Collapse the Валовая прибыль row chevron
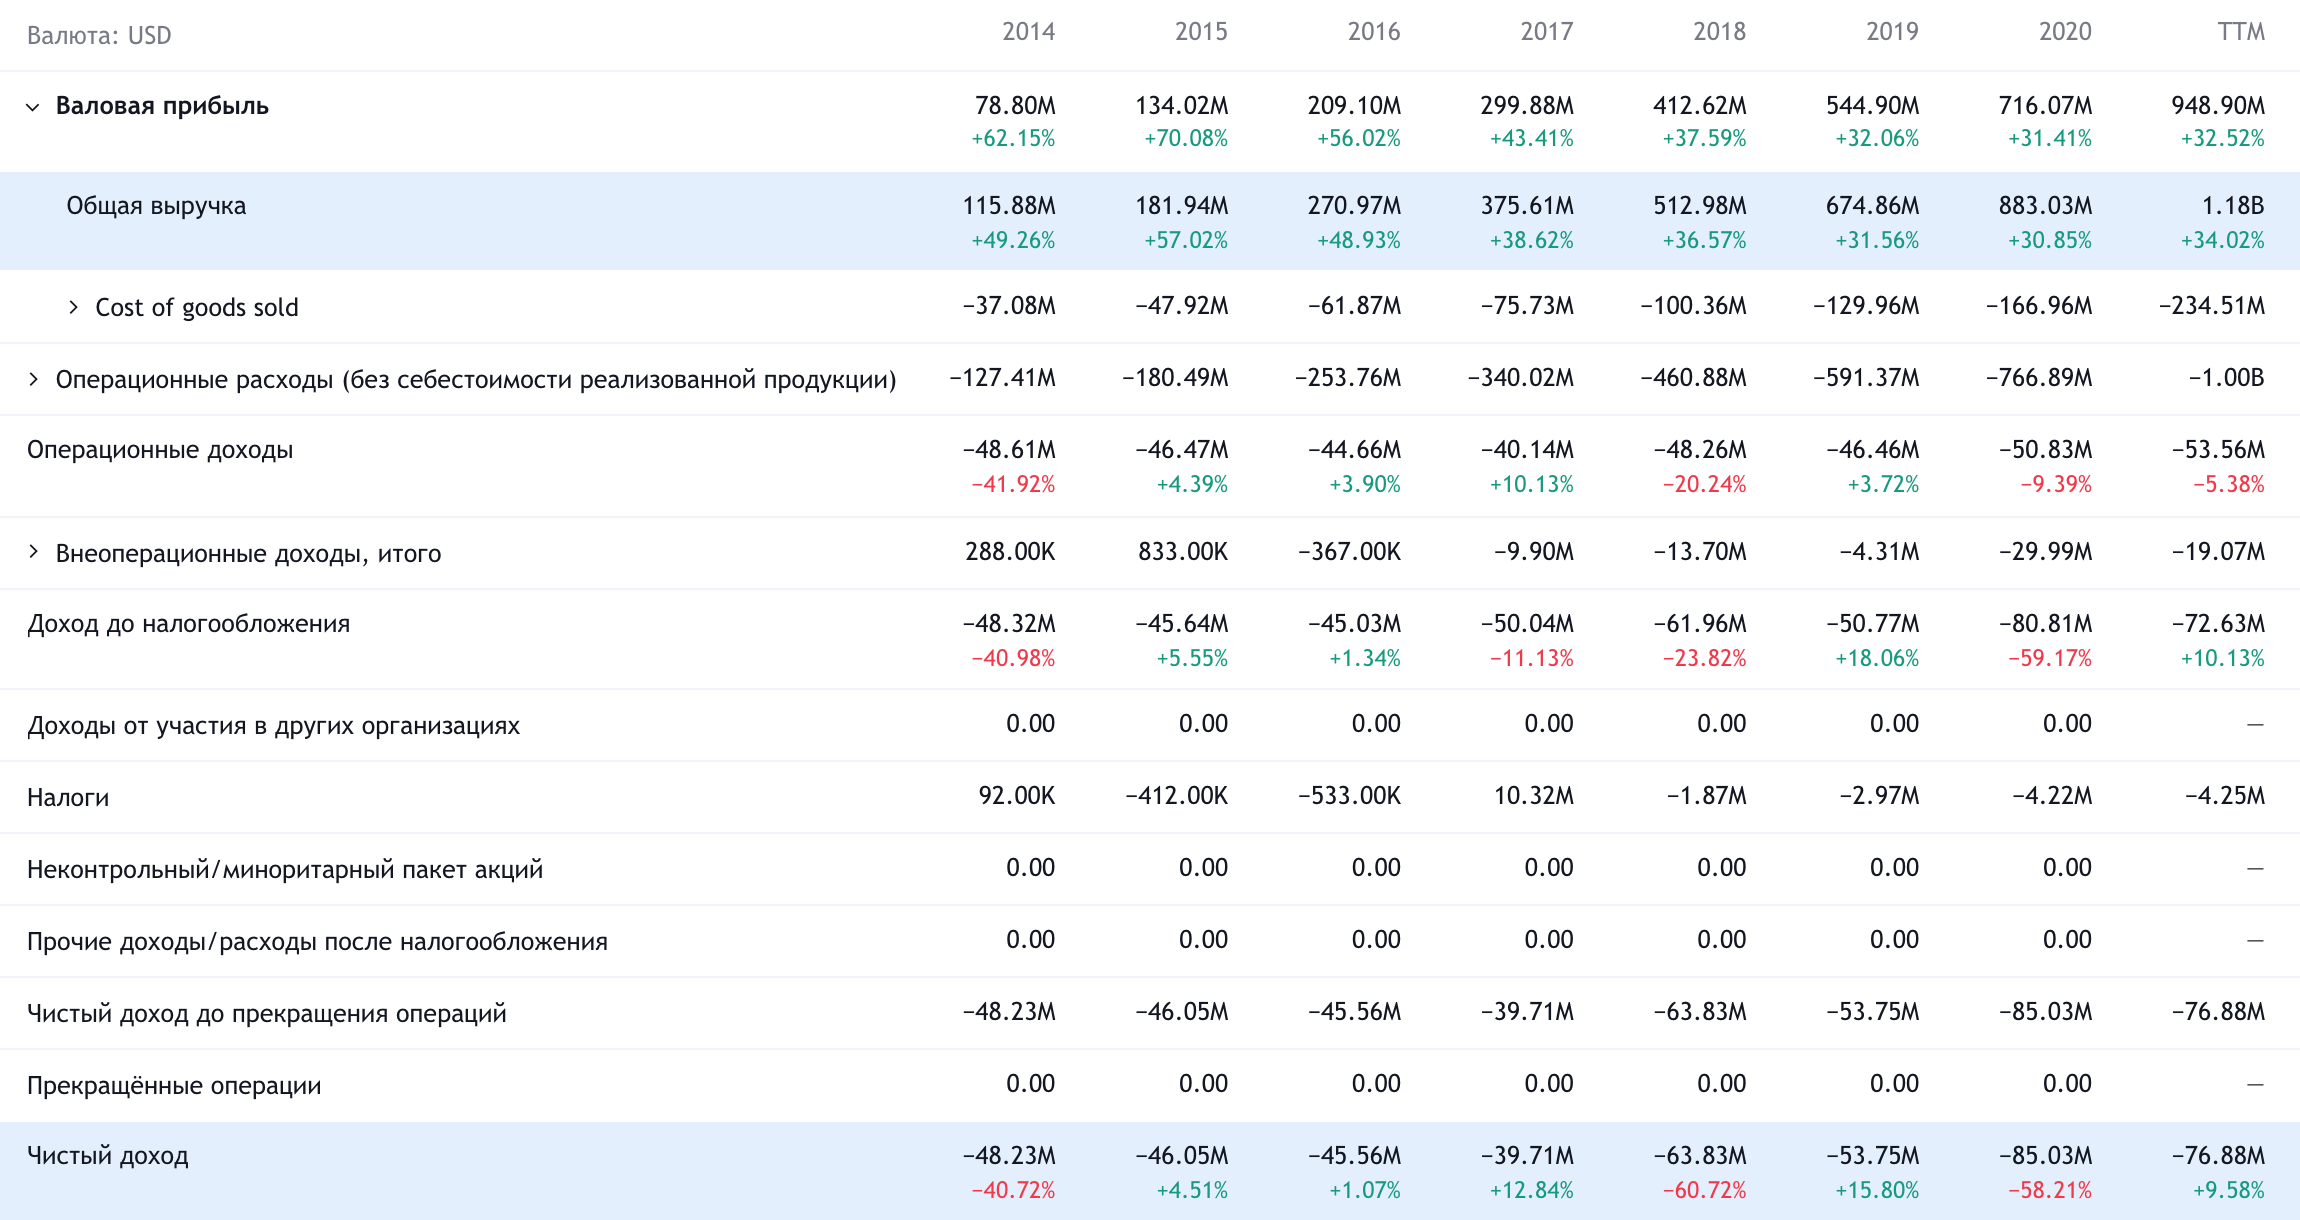This screenshot has height=1220, width=2300. click(x=33, y=107)
